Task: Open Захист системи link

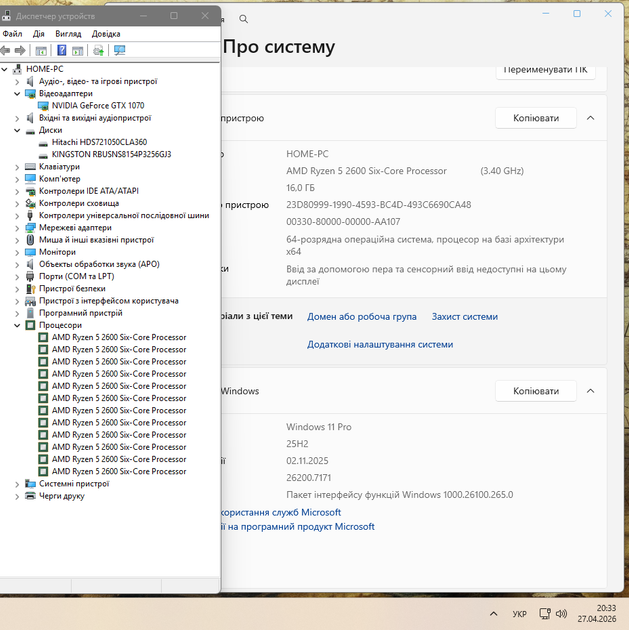Action: click(x=465, y=317)
